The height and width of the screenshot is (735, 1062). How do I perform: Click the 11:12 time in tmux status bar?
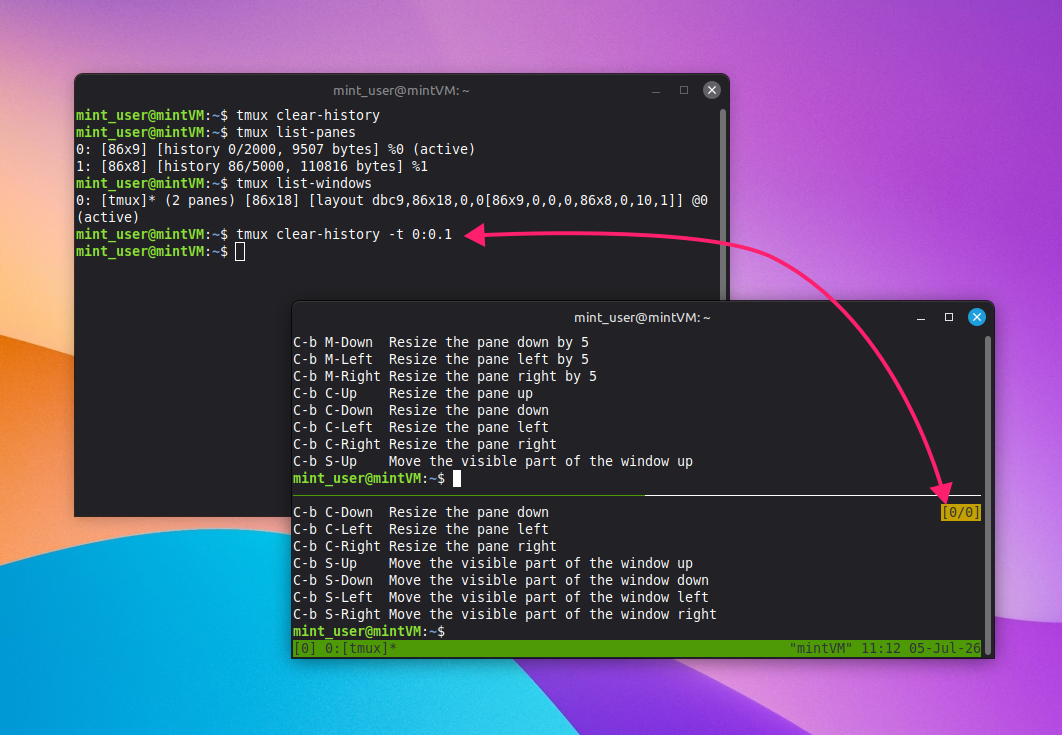pos(880,648)
